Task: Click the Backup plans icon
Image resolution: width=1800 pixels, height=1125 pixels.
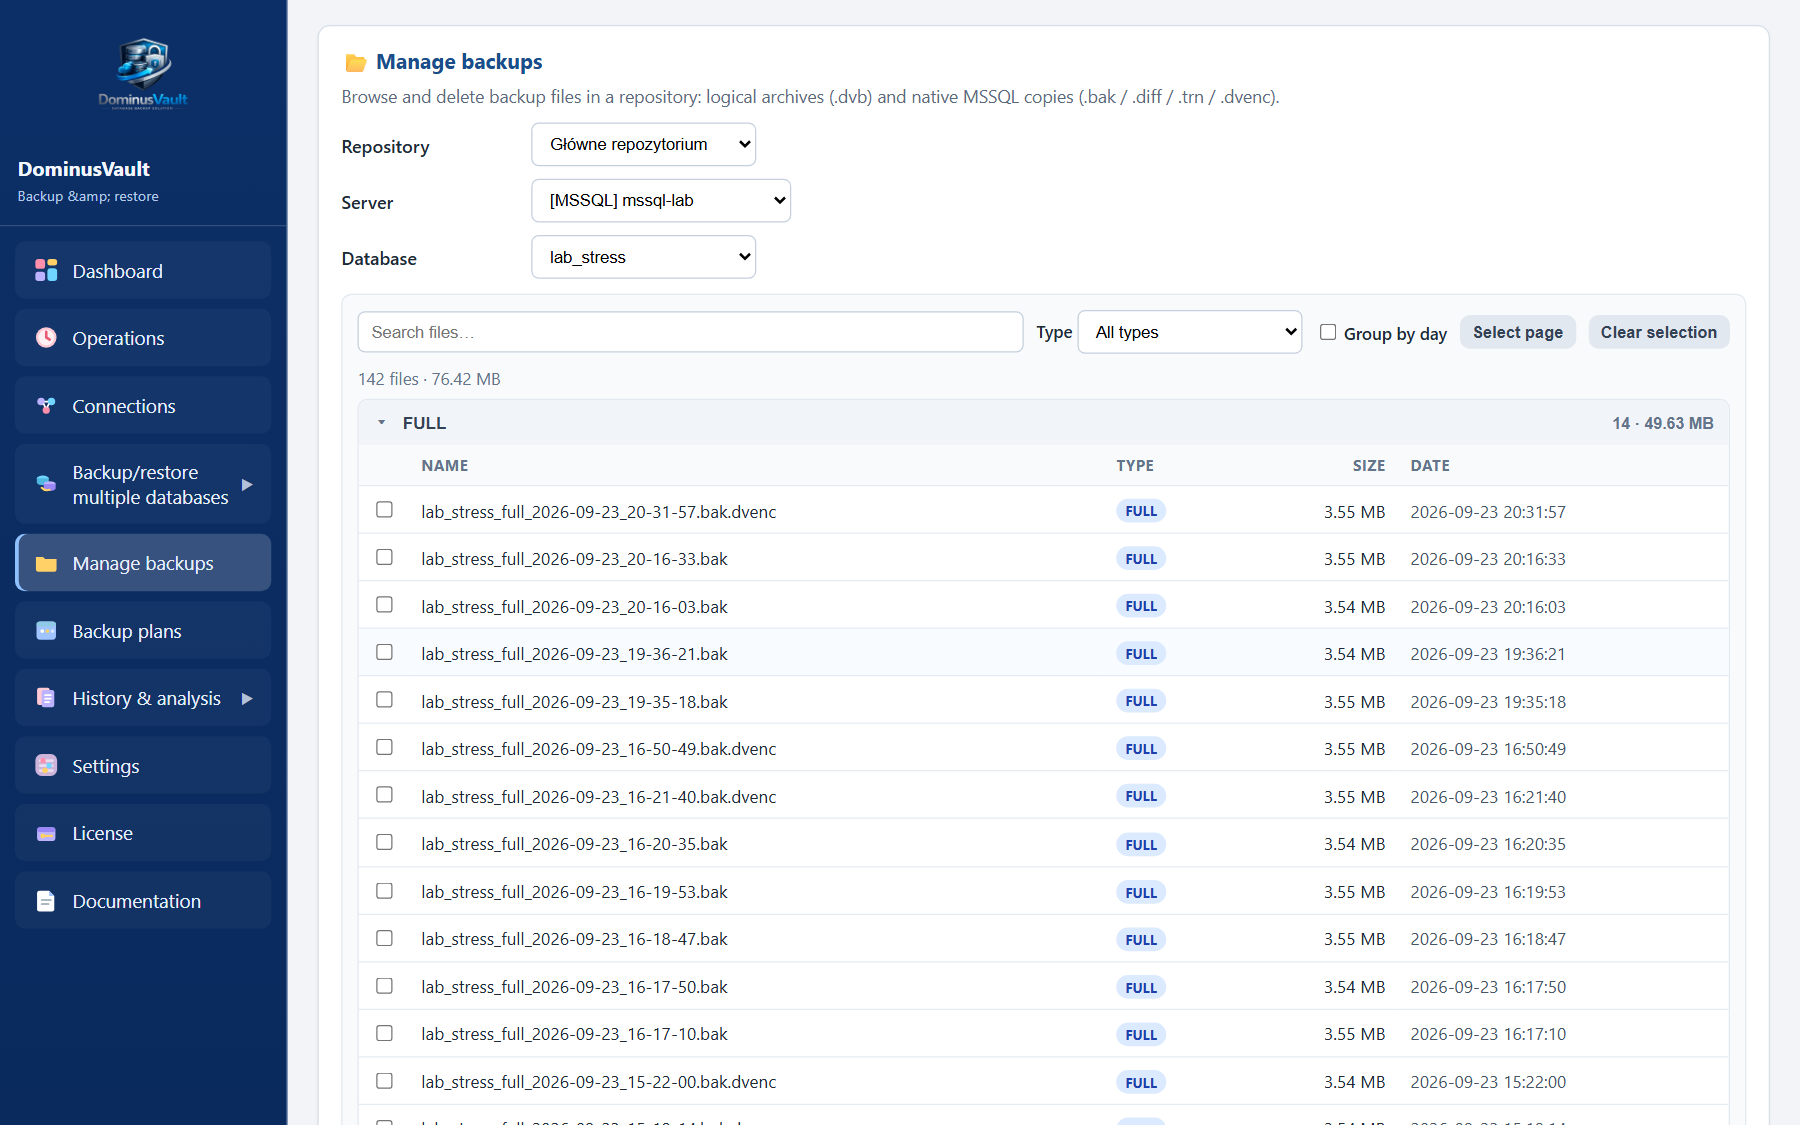Action: [46, 631]
